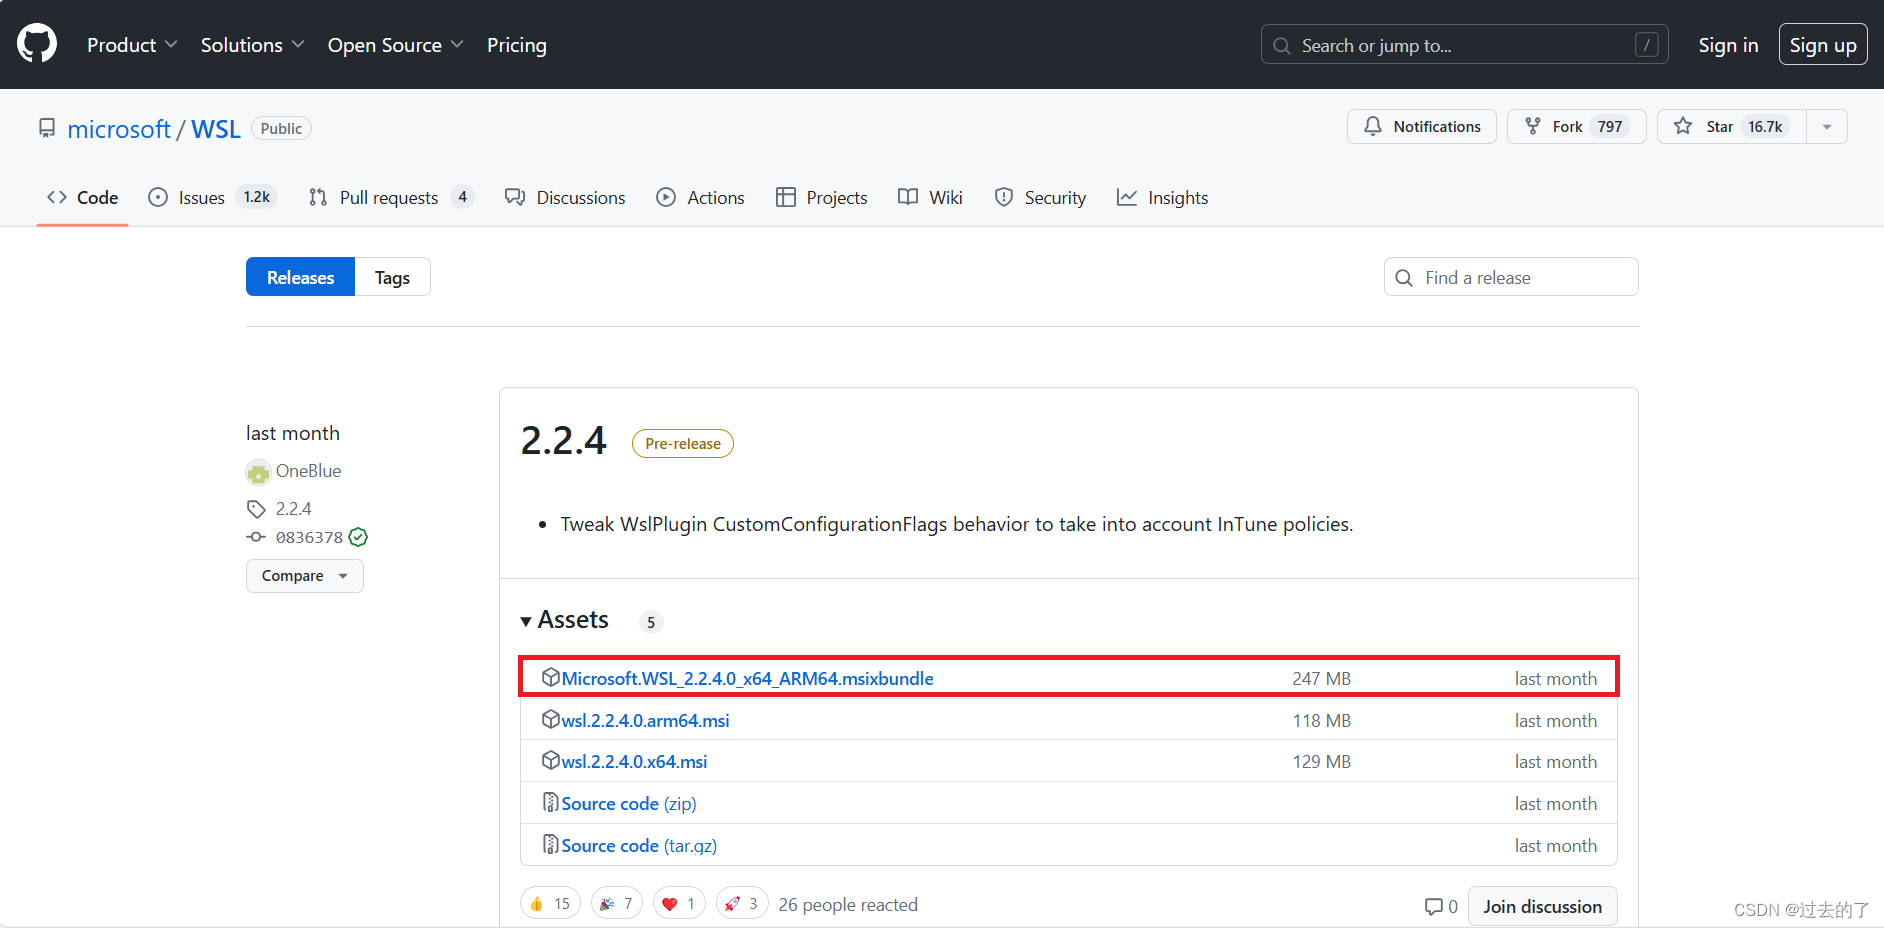Click file icon beside Source code (tar.gz)
Screen dimensions: 1884x928
click(550, 844)
